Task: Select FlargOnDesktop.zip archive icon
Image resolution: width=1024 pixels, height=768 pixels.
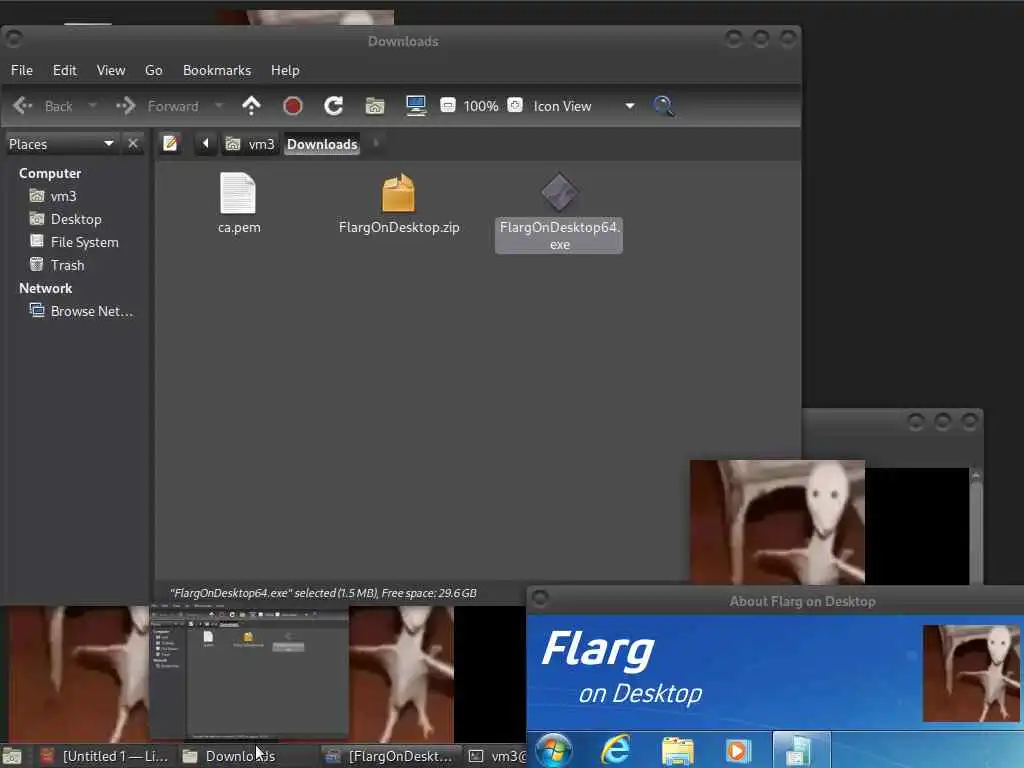Action: (x=398, y=193)
